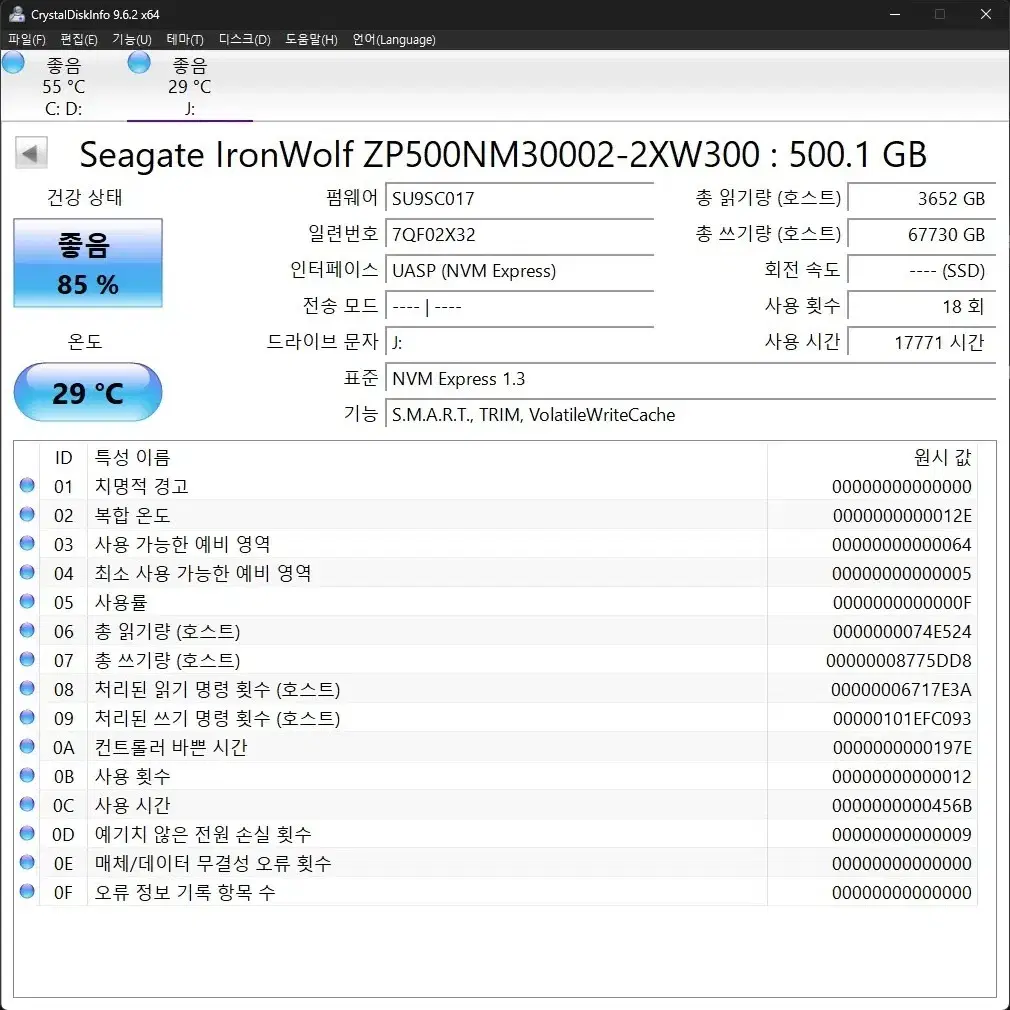Select the C: D: drive status icon
Screen dimensions: 1010x1010
pyautogui.click(x=14, y=62)
